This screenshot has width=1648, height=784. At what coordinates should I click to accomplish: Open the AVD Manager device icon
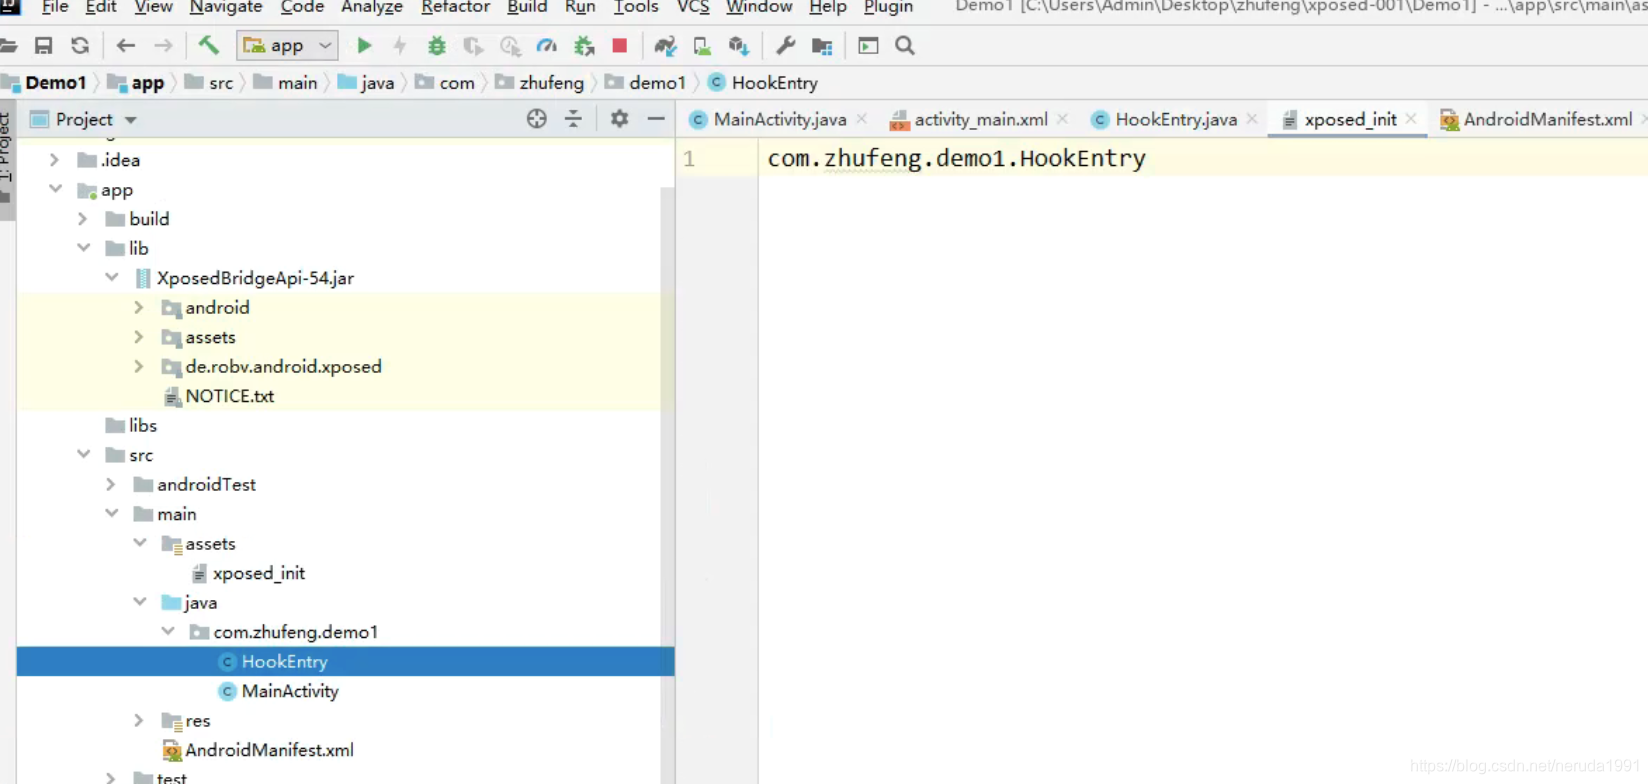tap(702, 46)
